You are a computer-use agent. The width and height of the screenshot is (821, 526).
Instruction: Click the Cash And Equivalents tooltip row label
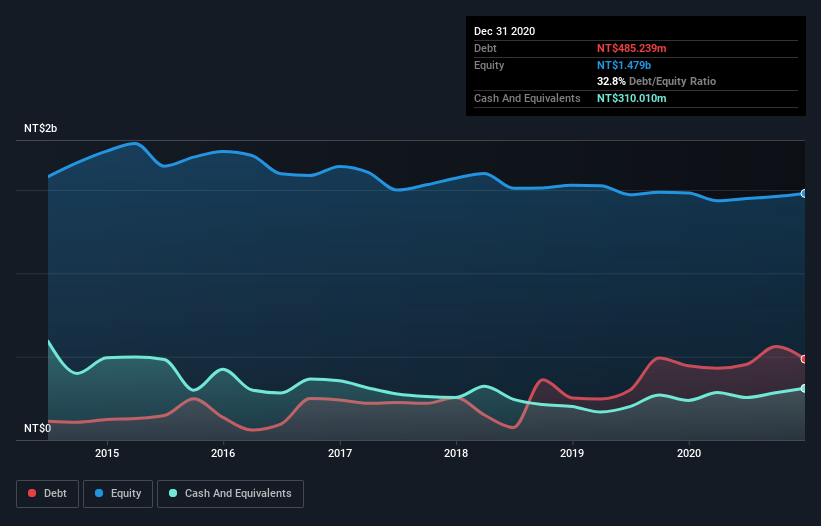pos(527,98)
